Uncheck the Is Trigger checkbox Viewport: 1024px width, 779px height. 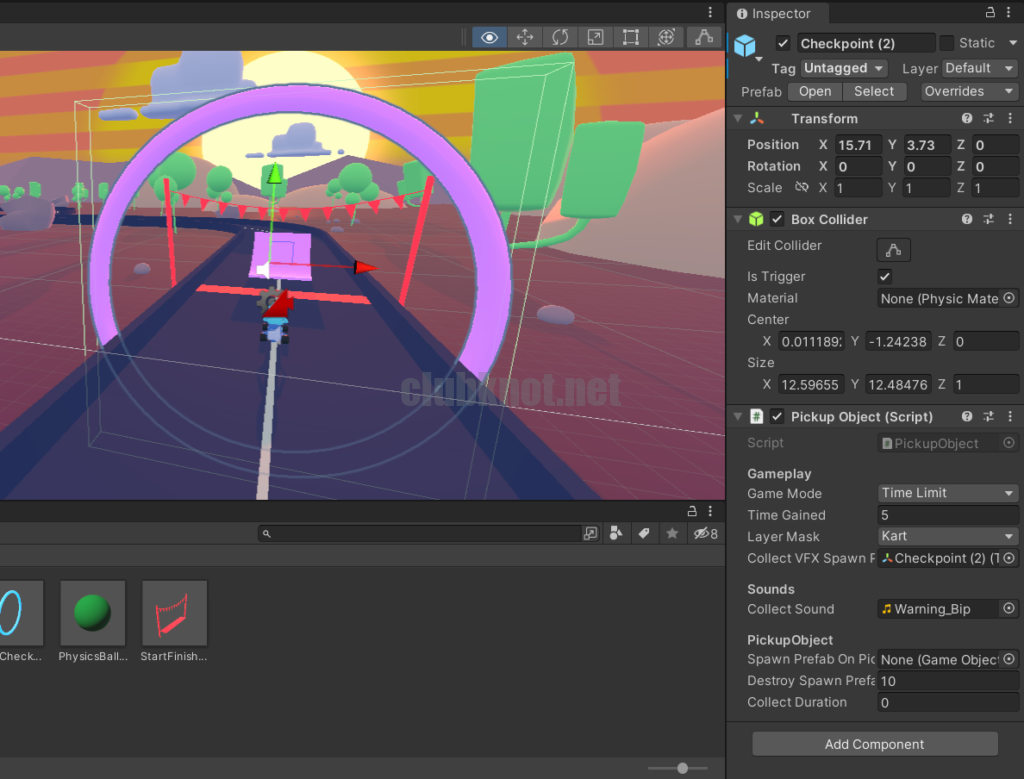(x=884, y=277)
